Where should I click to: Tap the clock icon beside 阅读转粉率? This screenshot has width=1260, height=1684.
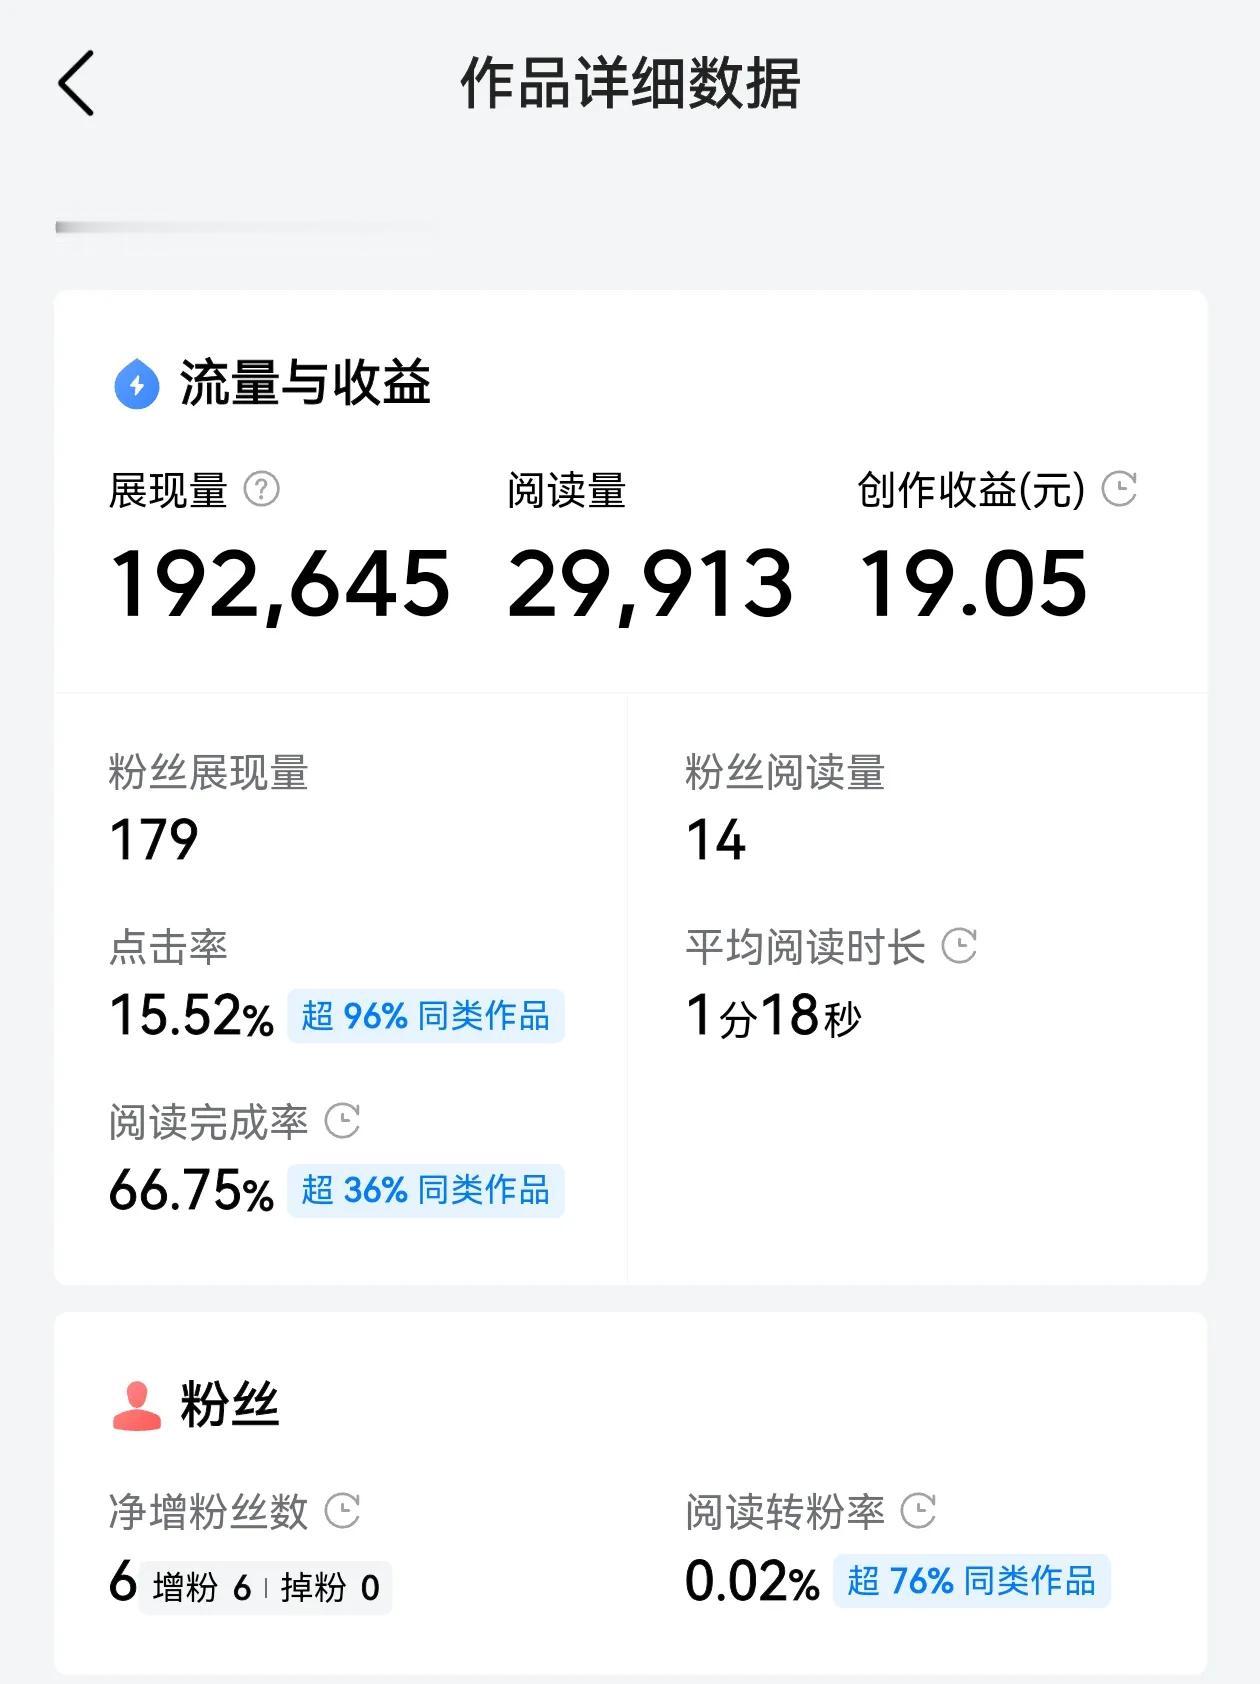pyautogui.click(x=919, y=1511)
